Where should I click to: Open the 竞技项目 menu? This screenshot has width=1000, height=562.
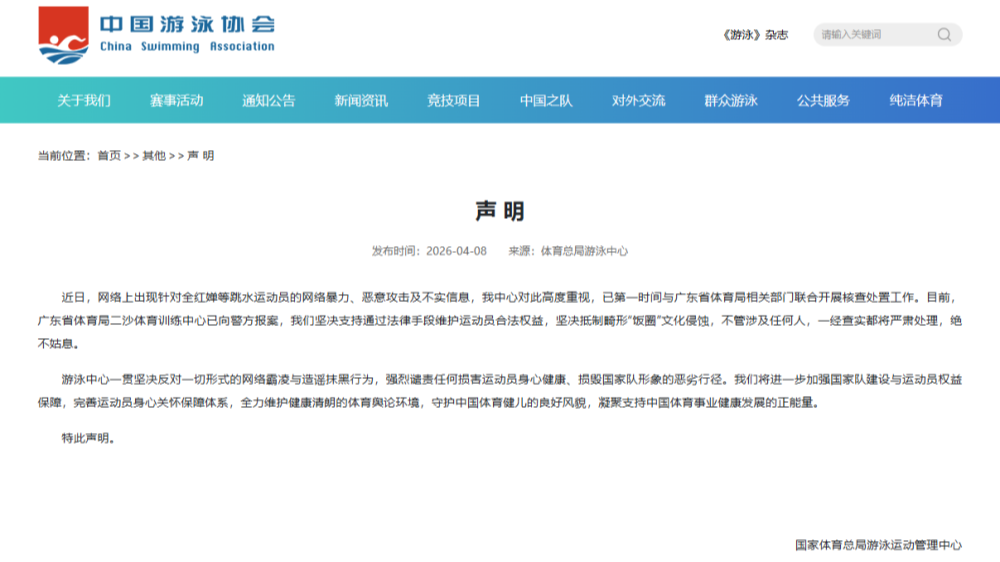[x=453, y=100]
